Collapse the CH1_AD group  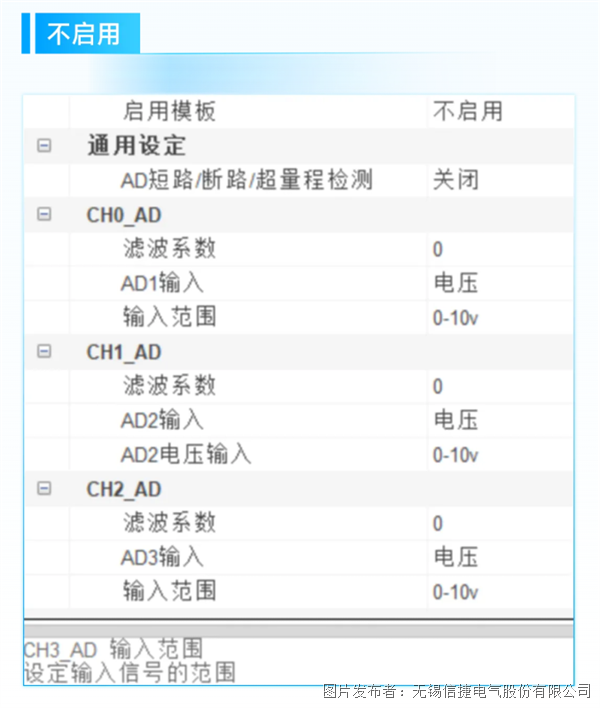44,351
